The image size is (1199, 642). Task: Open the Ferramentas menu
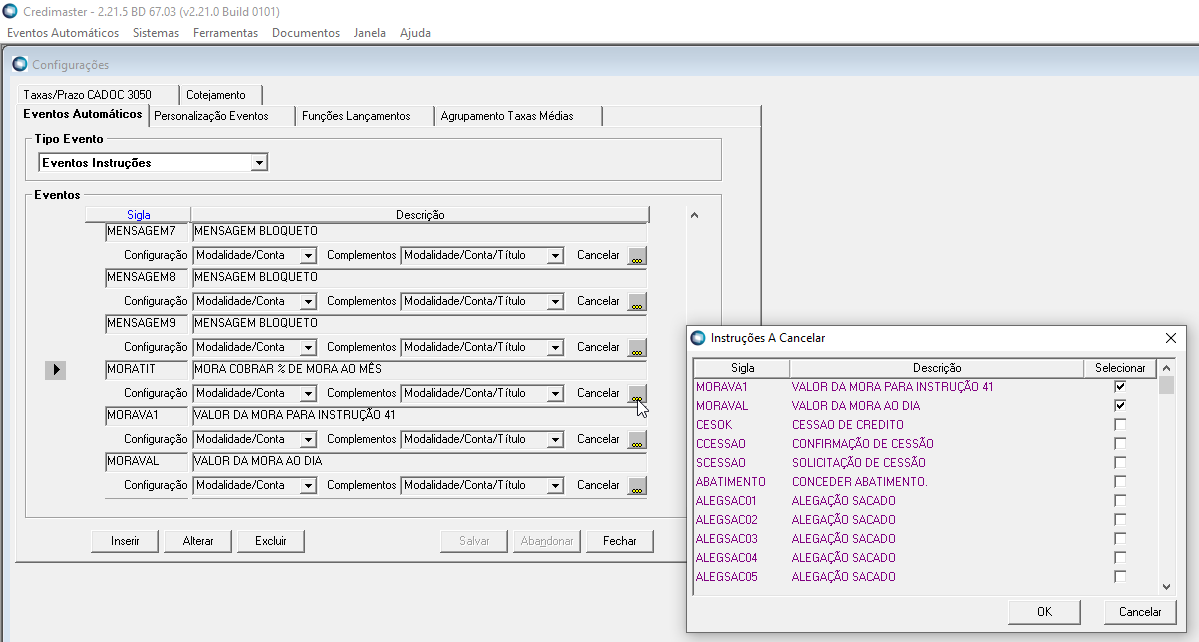226,33
